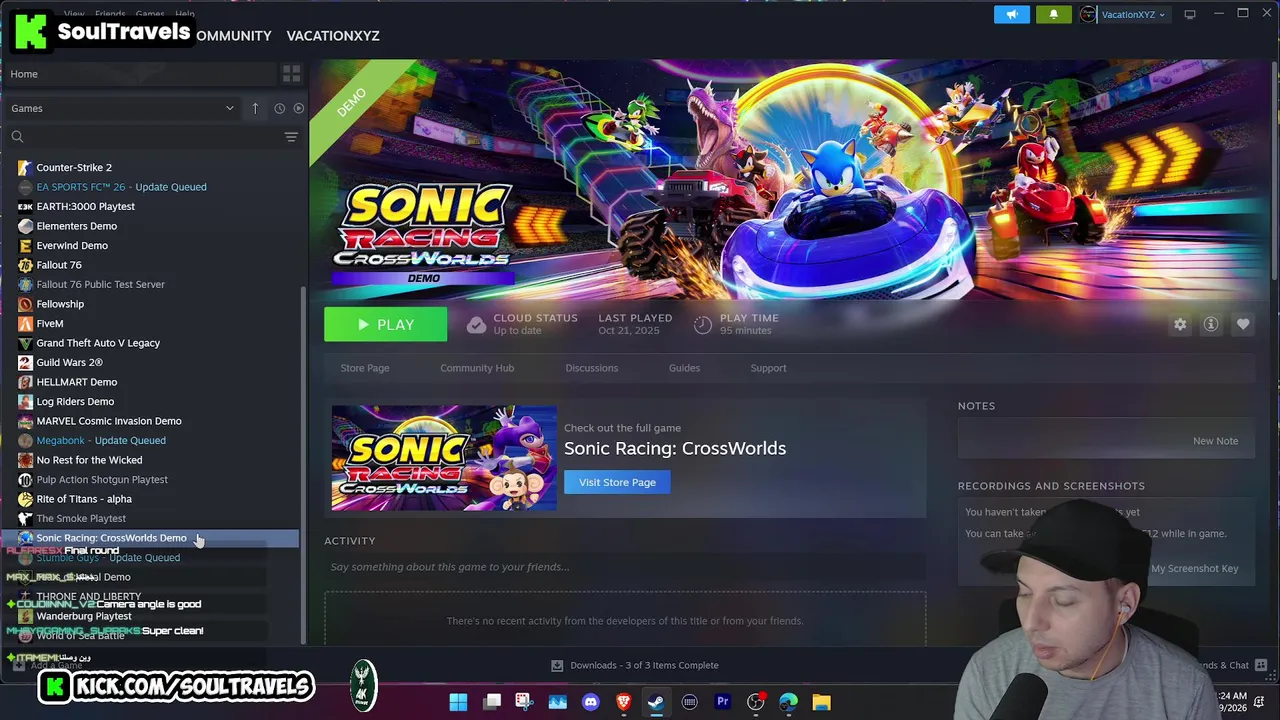The height and width of the screenshot is (720, 1280).
Task: Open the Store Page tab
Action: 365,368
